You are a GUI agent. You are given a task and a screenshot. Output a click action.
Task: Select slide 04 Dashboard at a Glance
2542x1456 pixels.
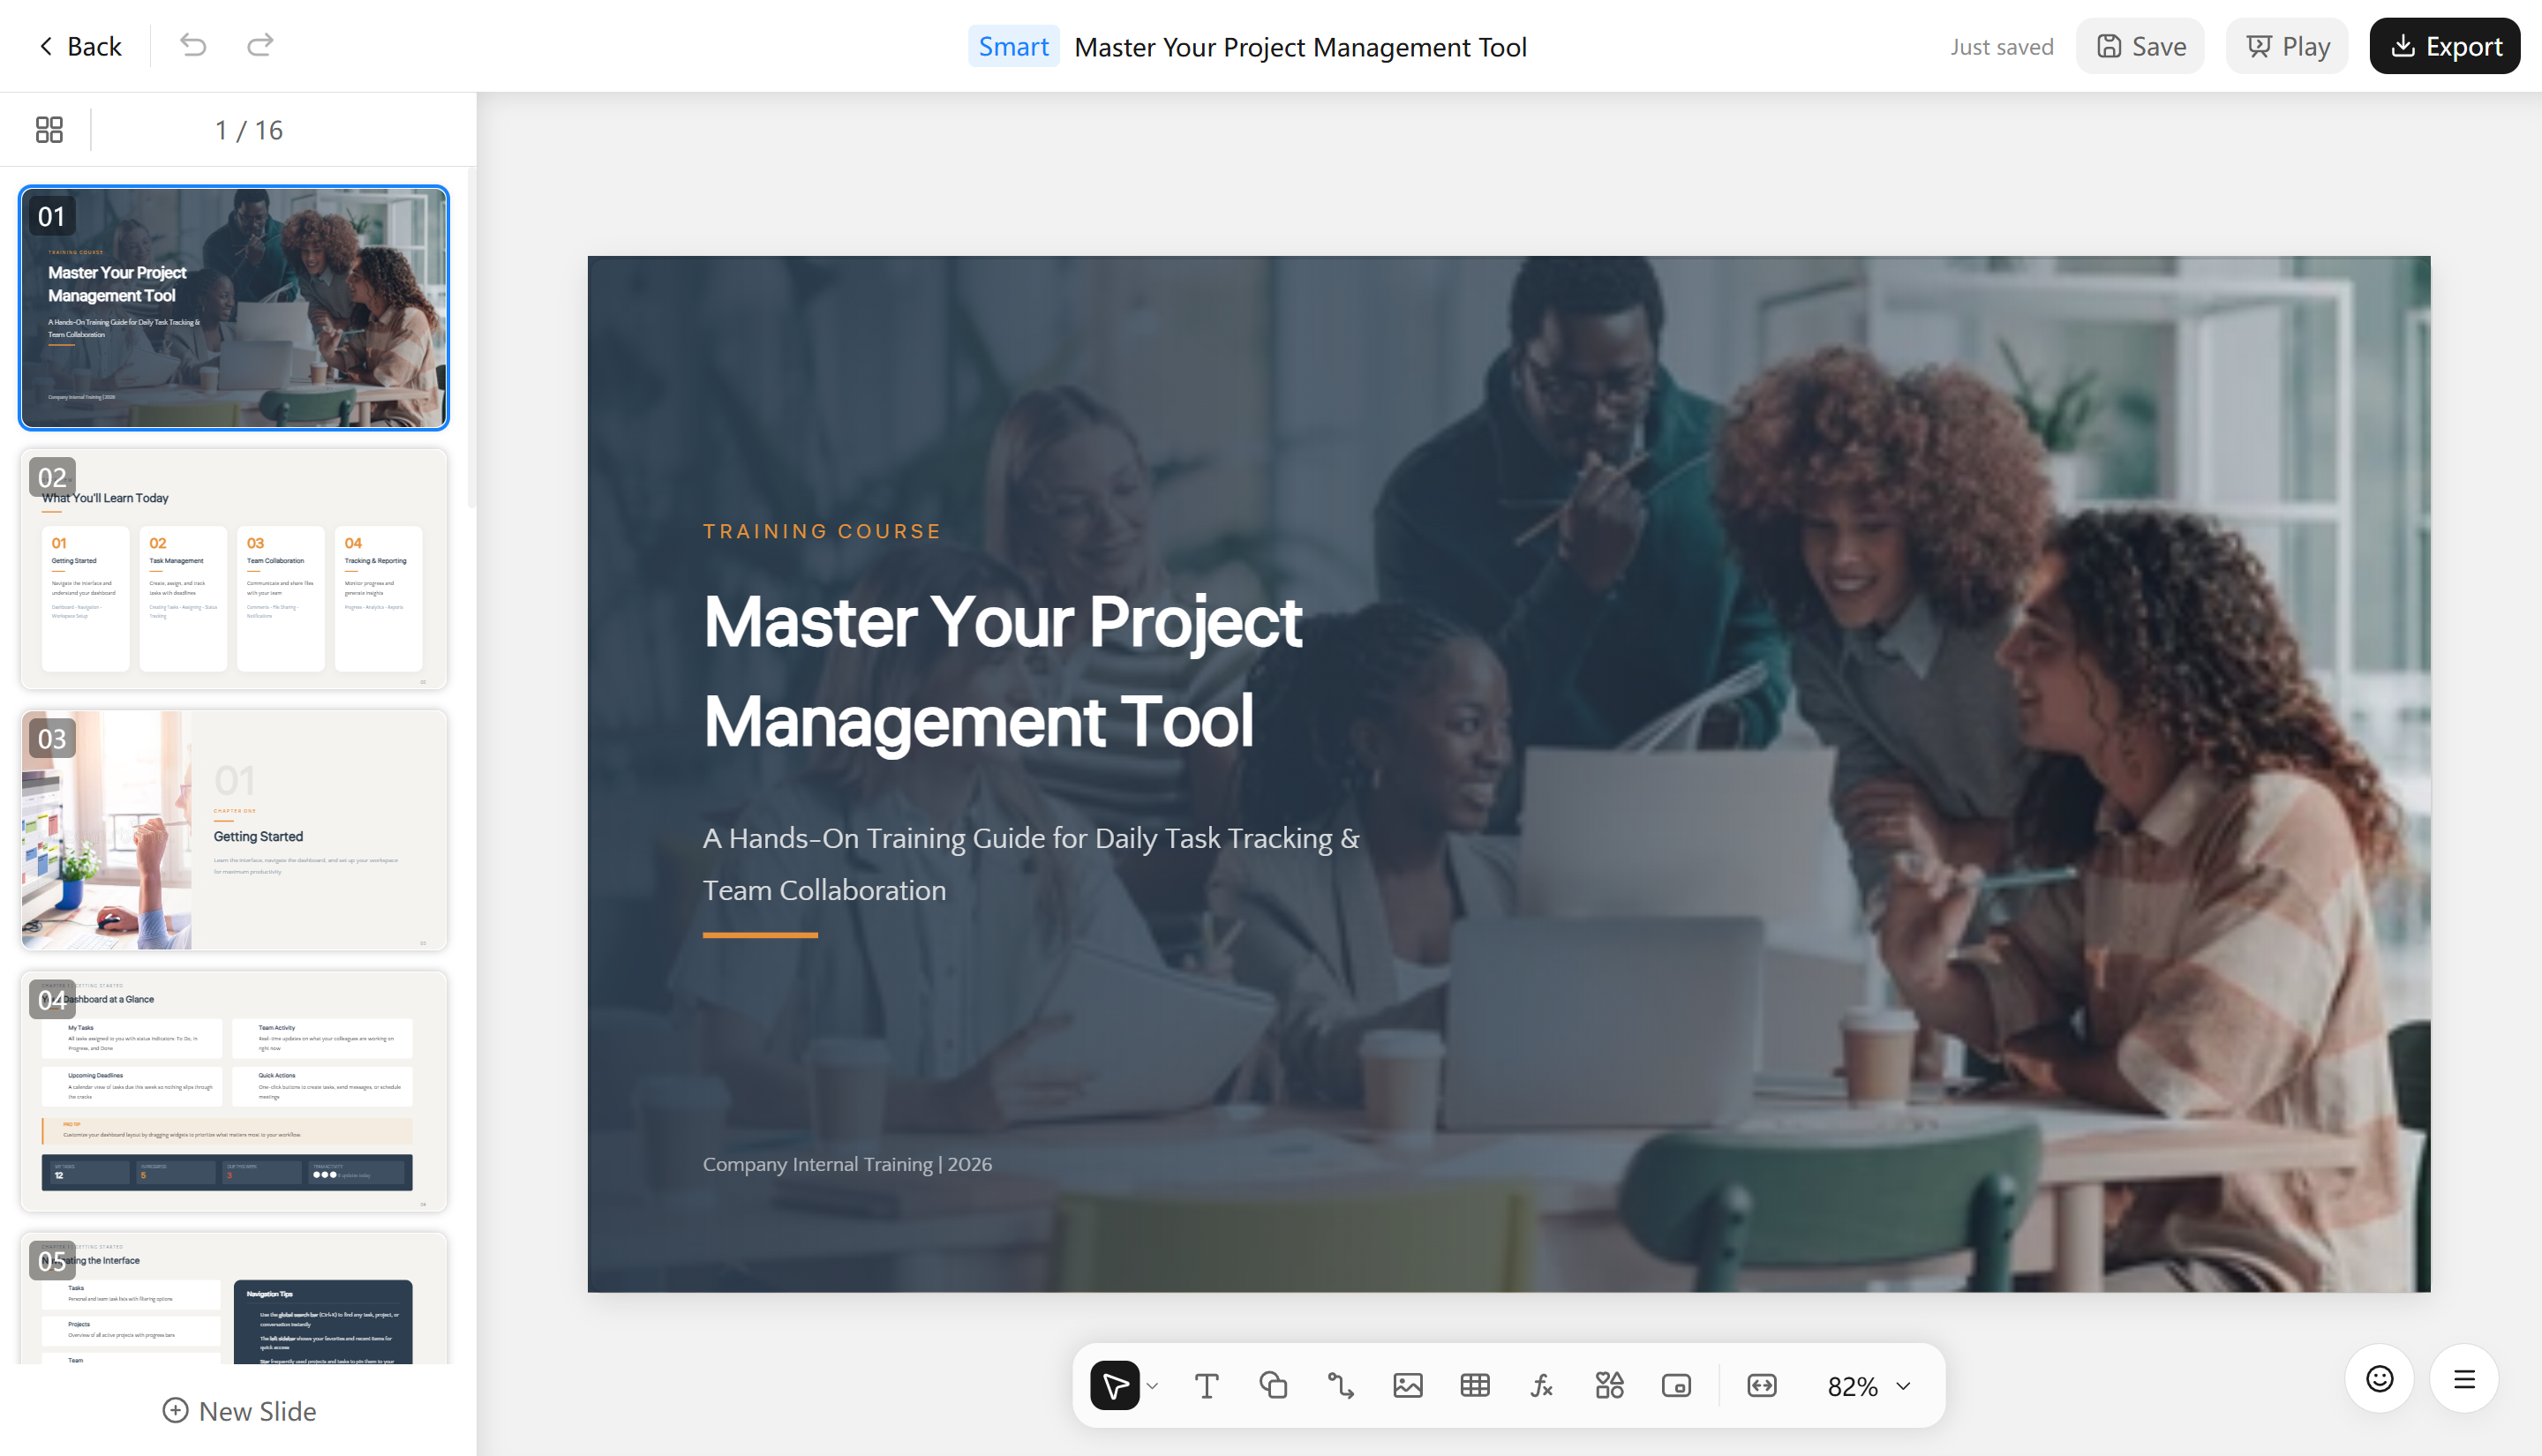[234, 1091]
